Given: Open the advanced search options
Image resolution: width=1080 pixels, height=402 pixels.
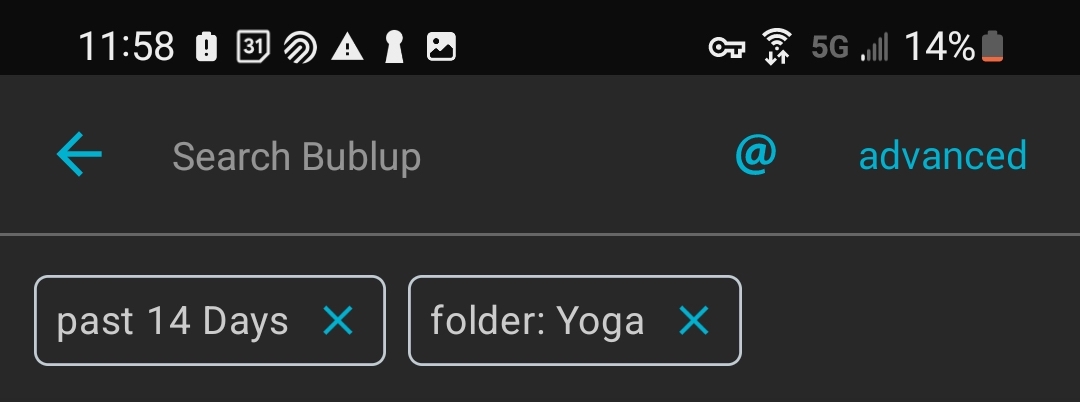Looking at the screenshot, I should click(942, 156).
